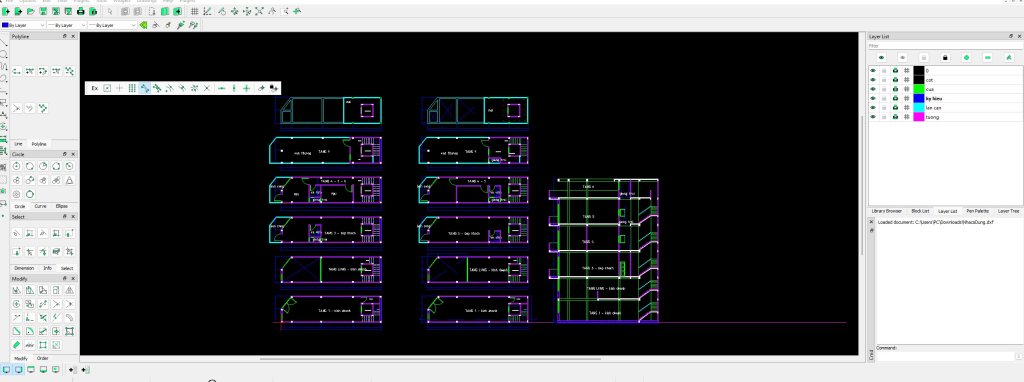Image resolution: width=1024 pixels, height=382 pixels.
Task: Click Remove layer minus icon
Action: 987,57
